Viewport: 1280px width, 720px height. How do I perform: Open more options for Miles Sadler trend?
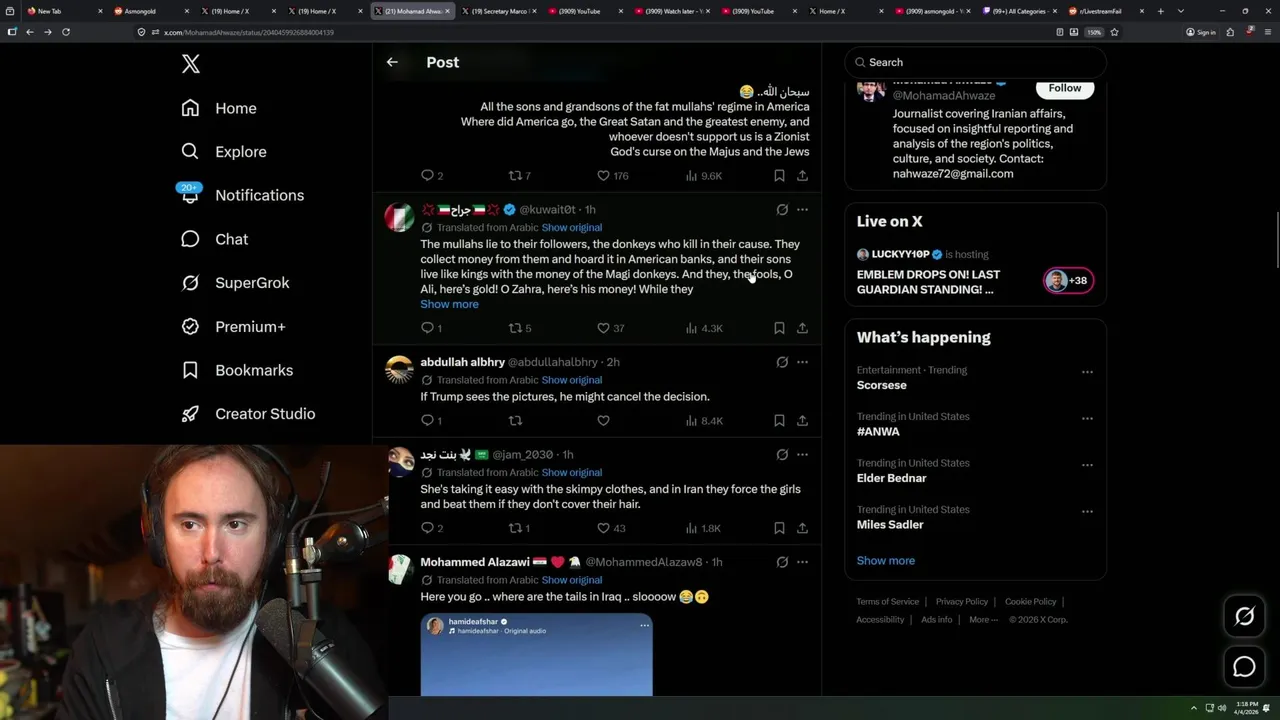(1087, 511)
